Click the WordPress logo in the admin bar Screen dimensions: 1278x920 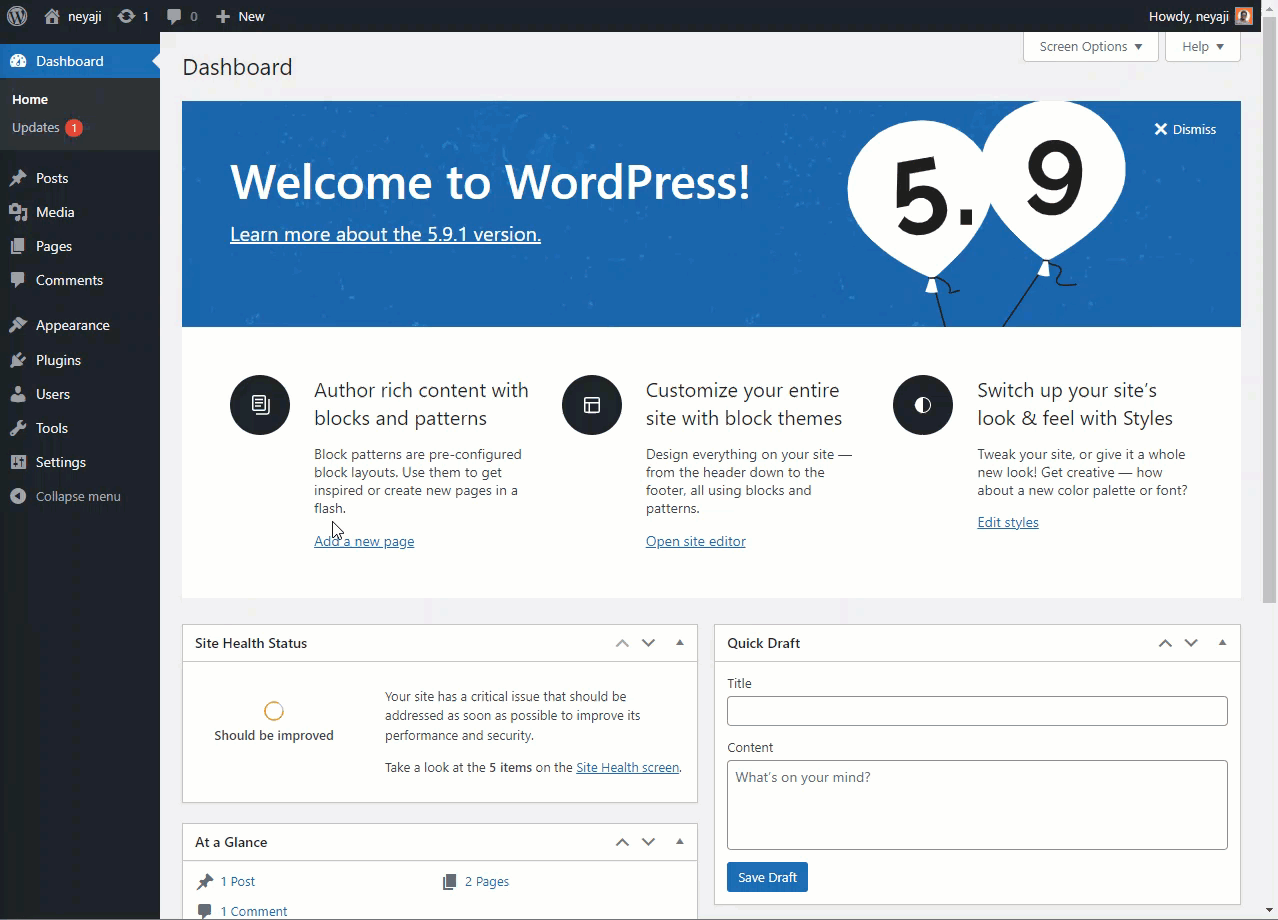[17, 16]
